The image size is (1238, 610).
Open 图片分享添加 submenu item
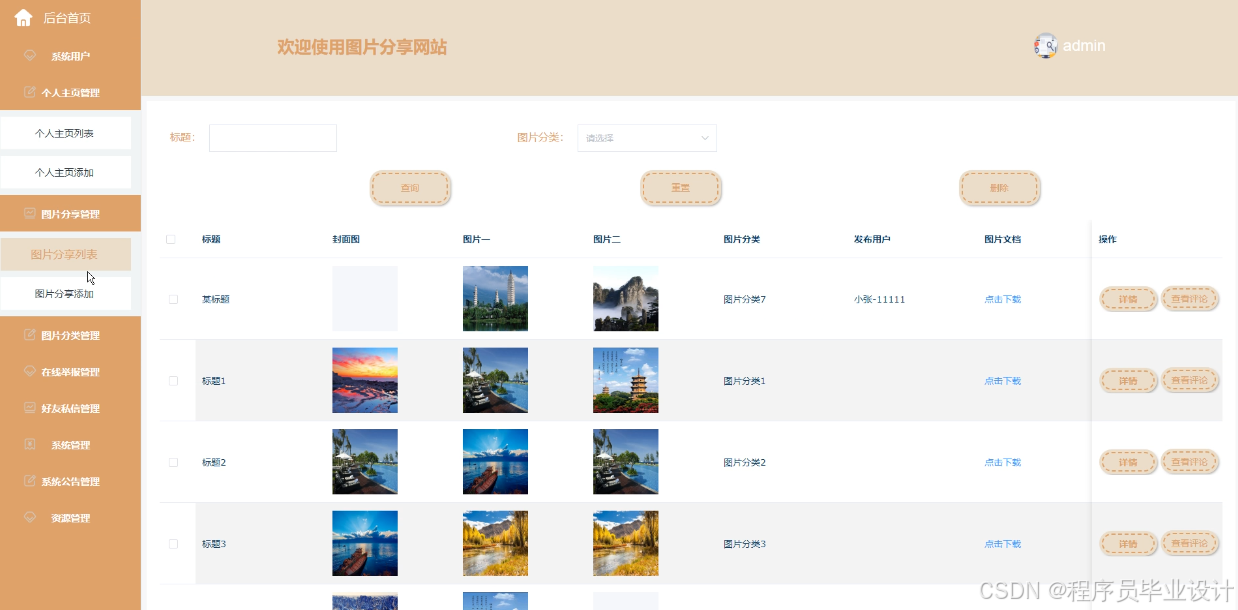pos(65,294)
